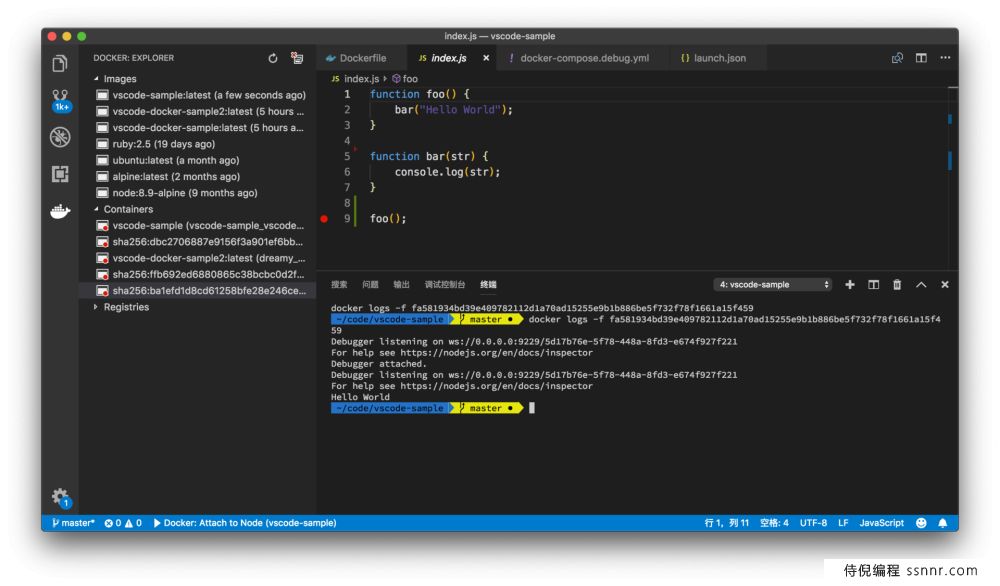Open the 搜索 panel tab
Image resolution: width=1000 pixels, height=586 pixels.
pyautogui.click(x=339, y=285)
